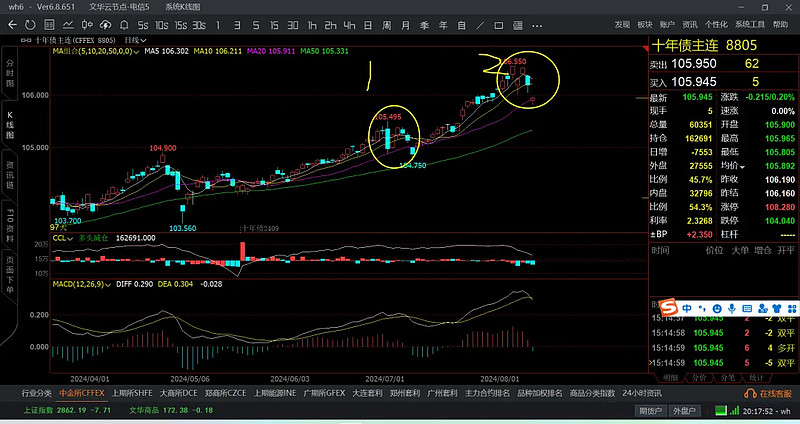Select the 中金所CFFEX exchange tab

point(82,393)
